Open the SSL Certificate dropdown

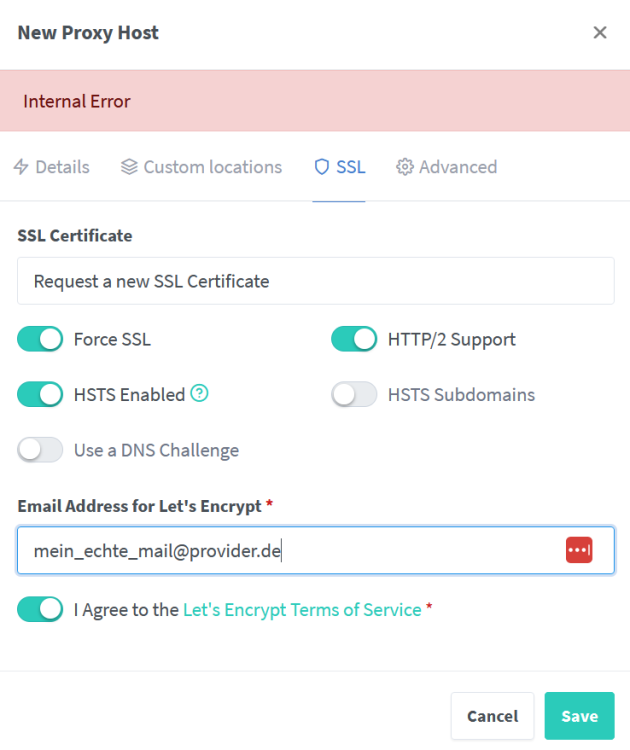point(316,281)
